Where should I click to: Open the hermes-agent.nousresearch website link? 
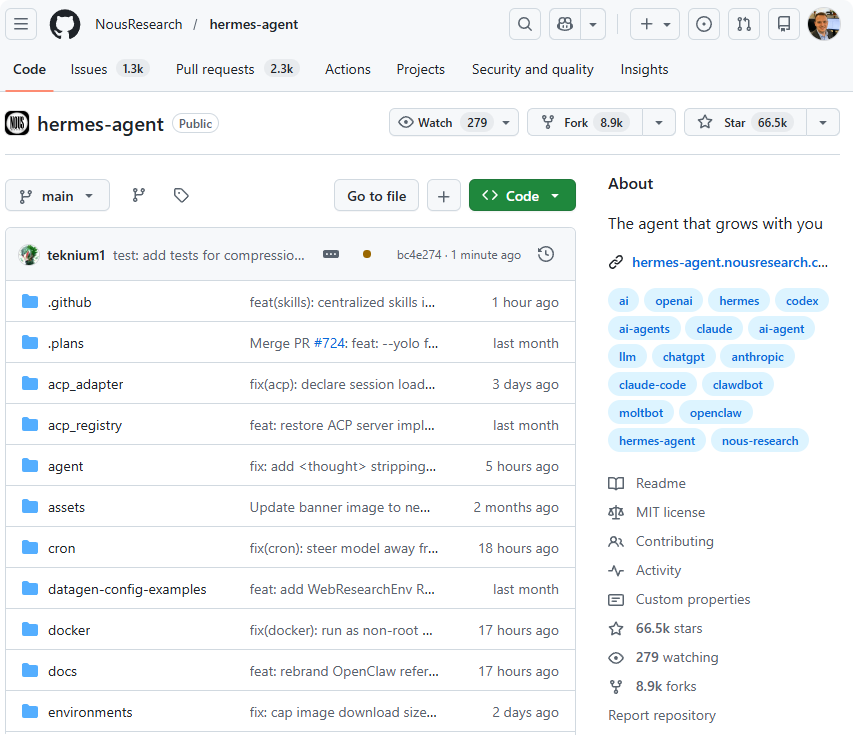click(x=730, y=262)
